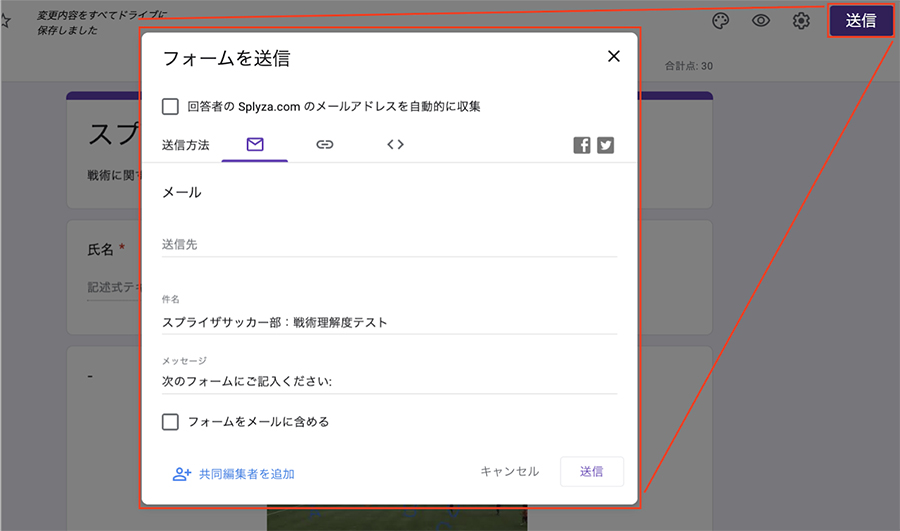
Task: Click the 送信 button in the dialog
Action: click(x=592, y=472)
